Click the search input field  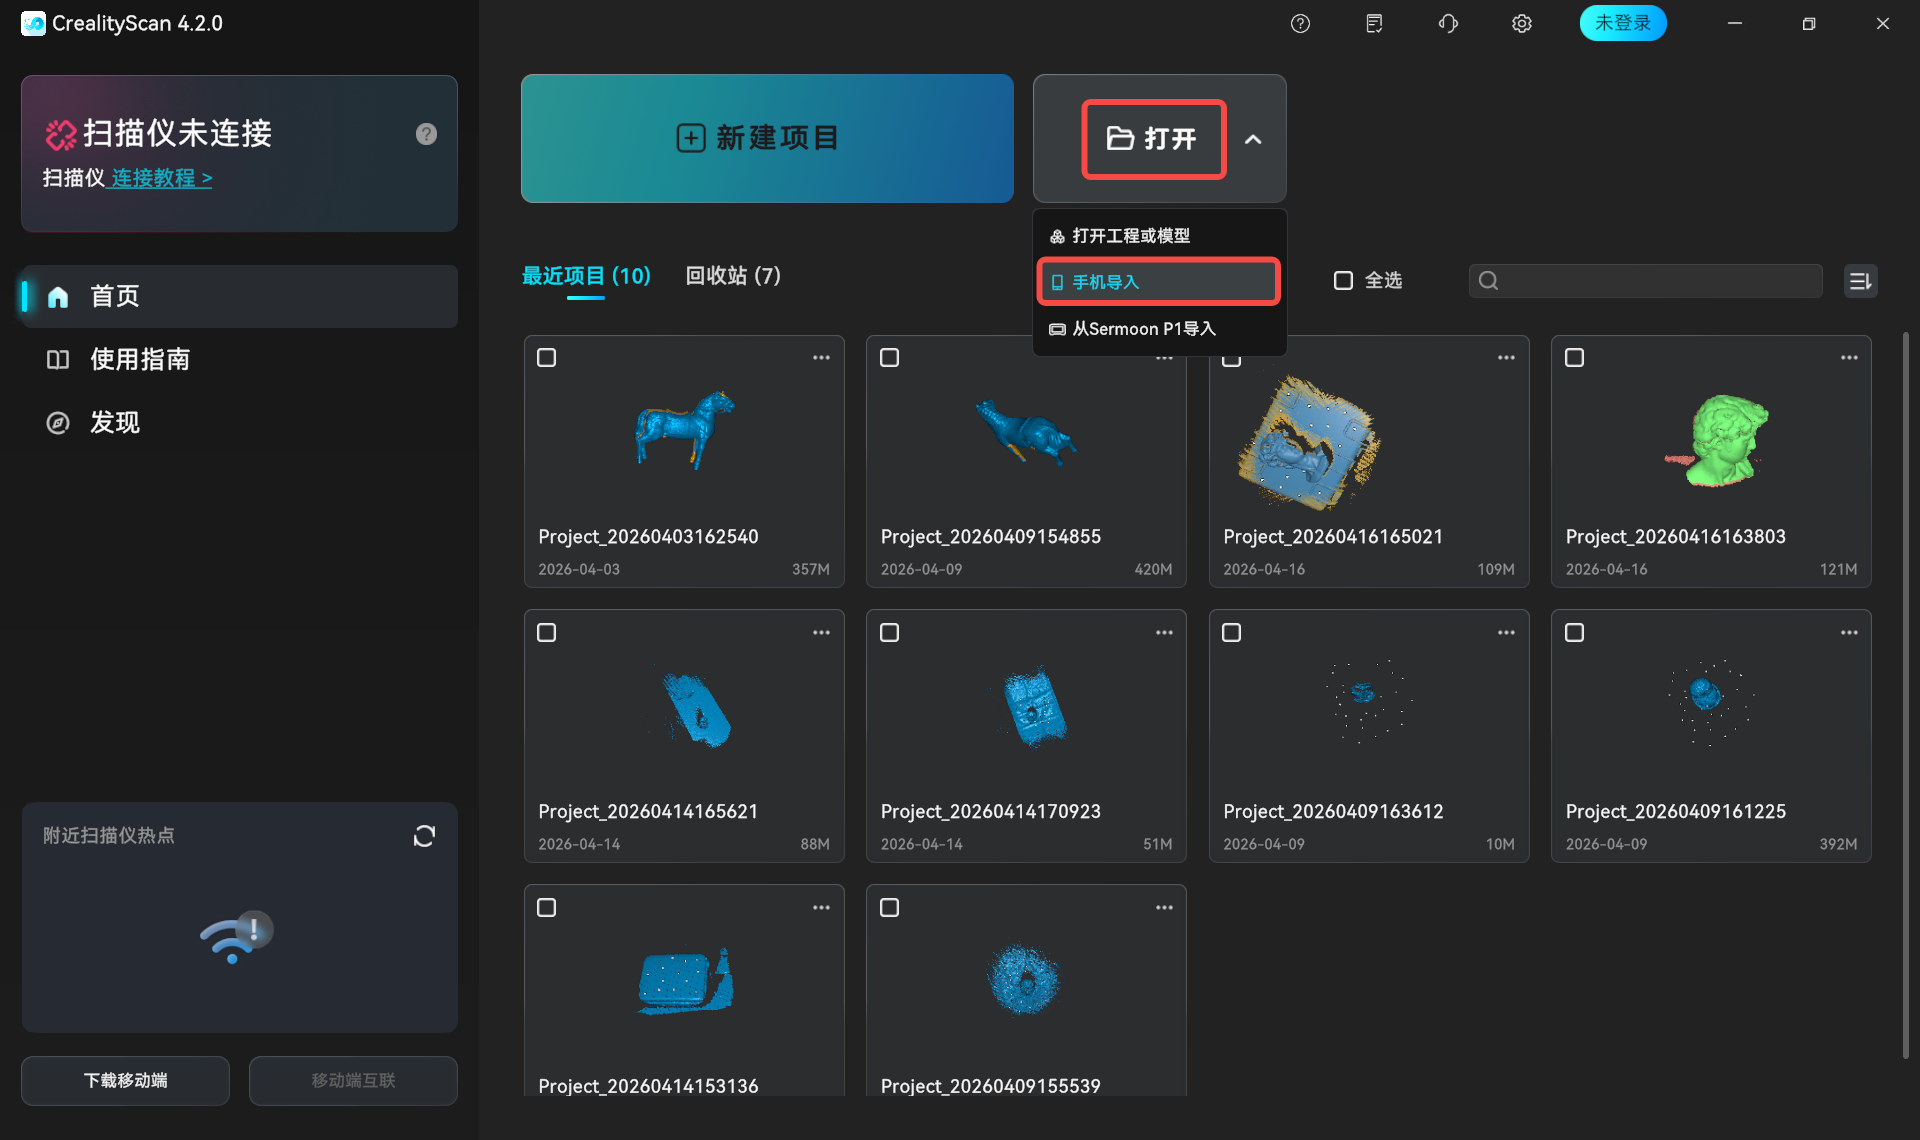pos(1645,281)
